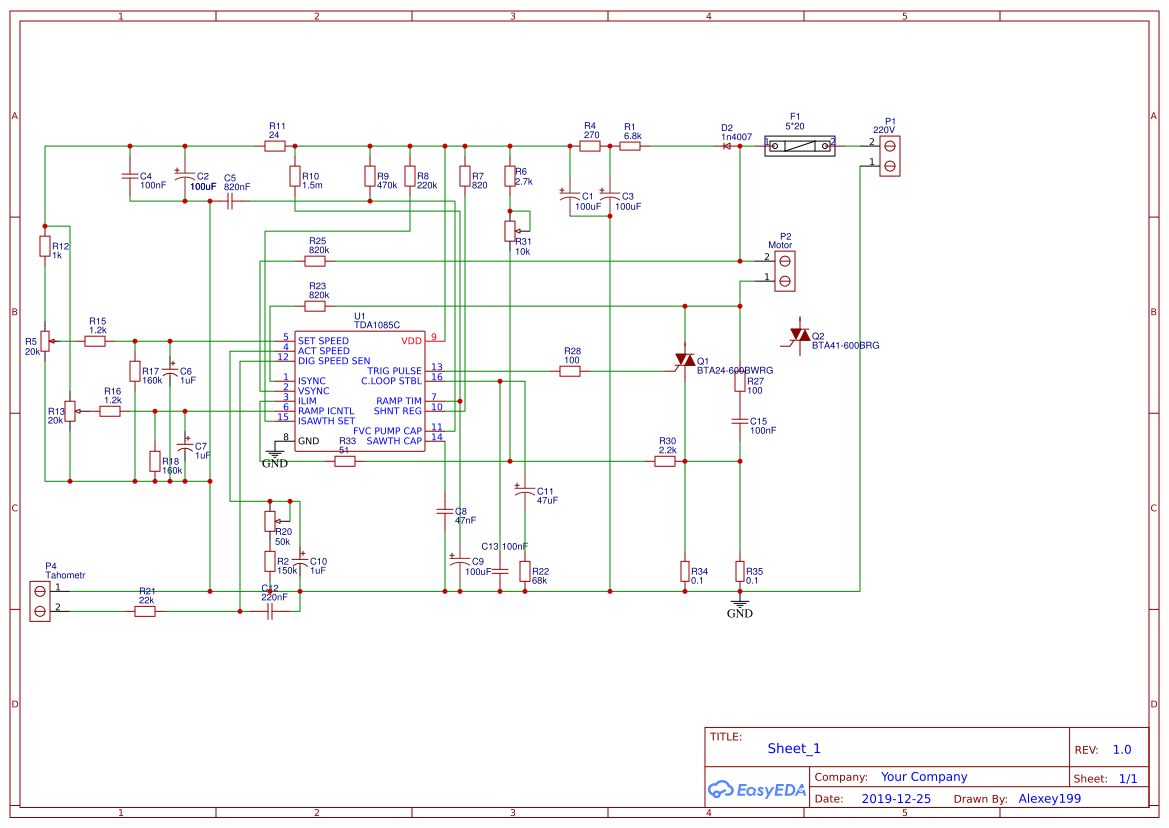Select resistor R16 1.2k symbol

point(110,411)
